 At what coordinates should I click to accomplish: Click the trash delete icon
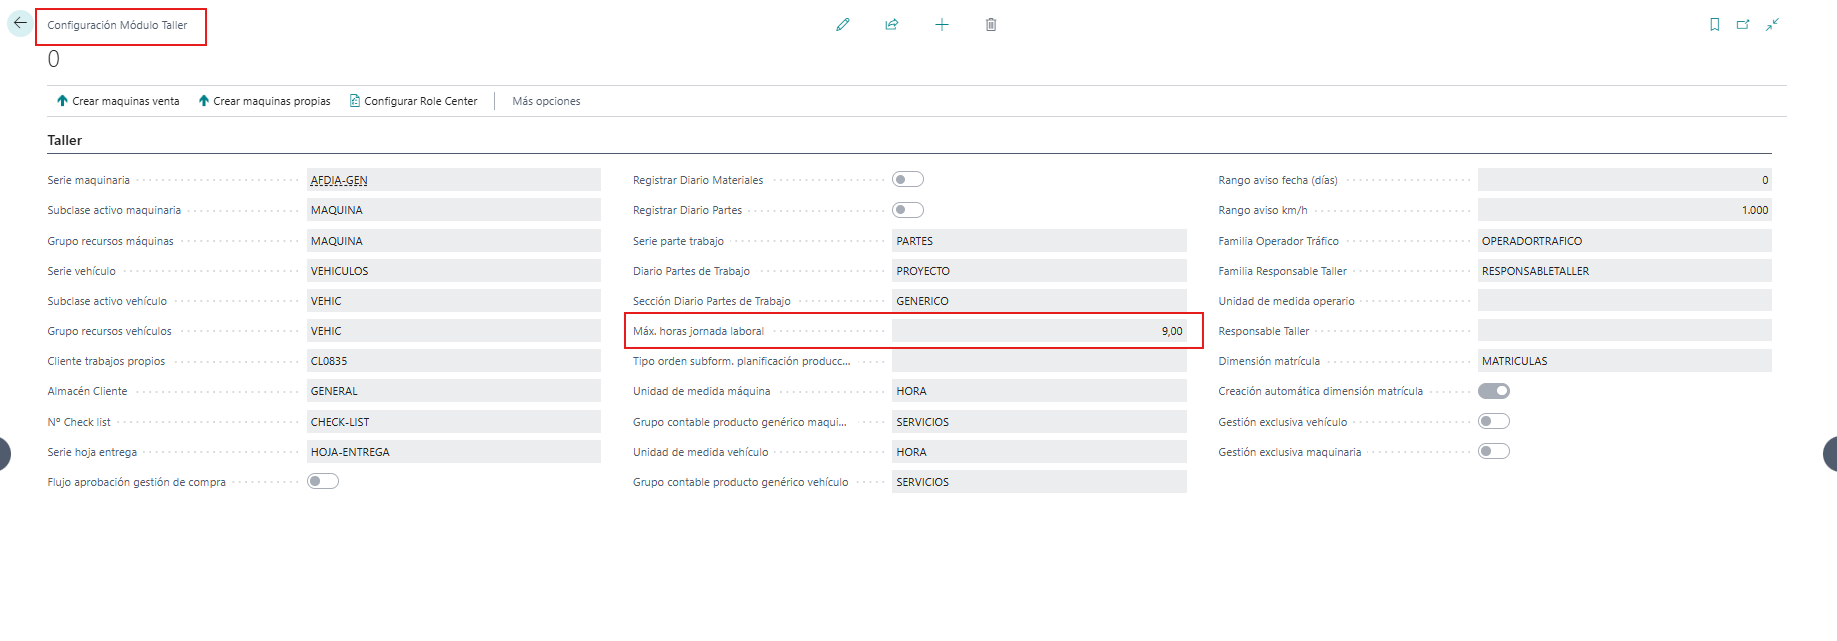(991, 24)
